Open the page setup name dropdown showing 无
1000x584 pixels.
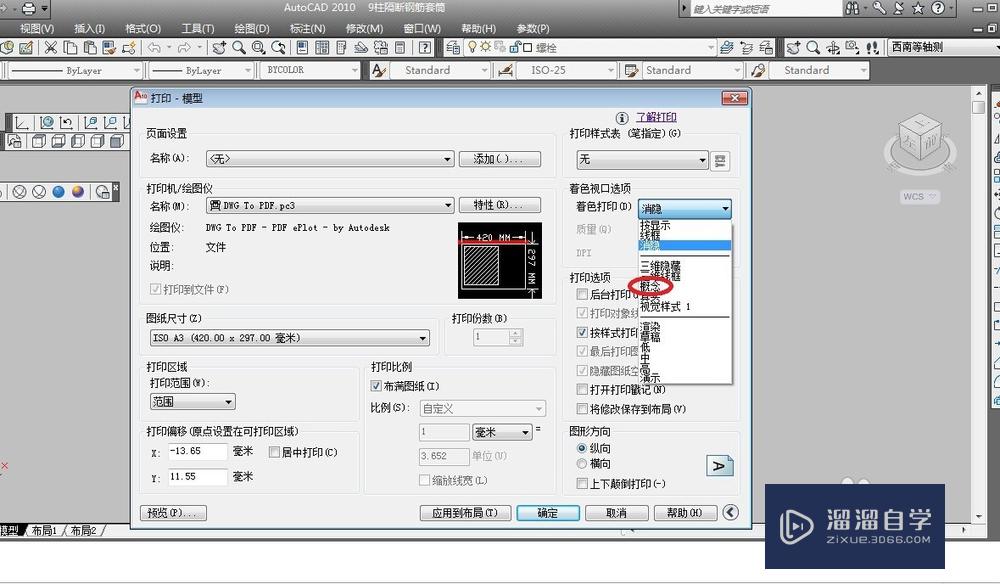coord(446,159)
